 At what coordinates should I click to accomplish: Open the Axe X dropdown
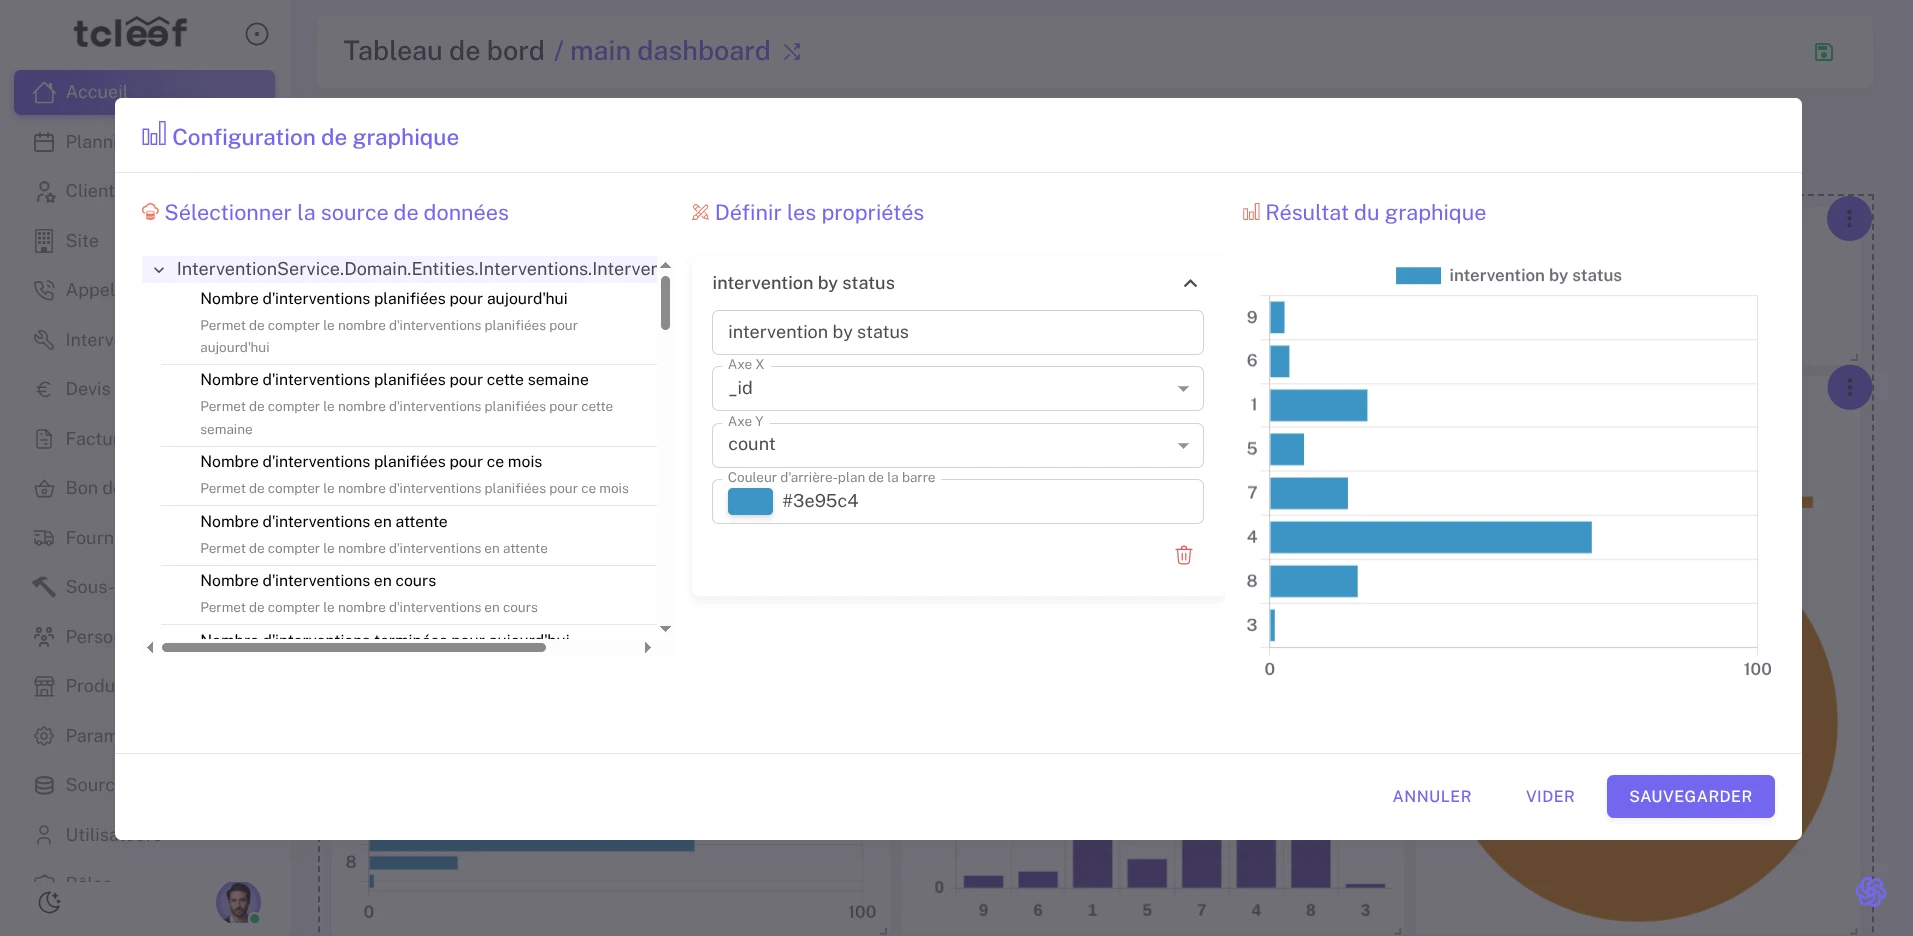(1183, 388)
